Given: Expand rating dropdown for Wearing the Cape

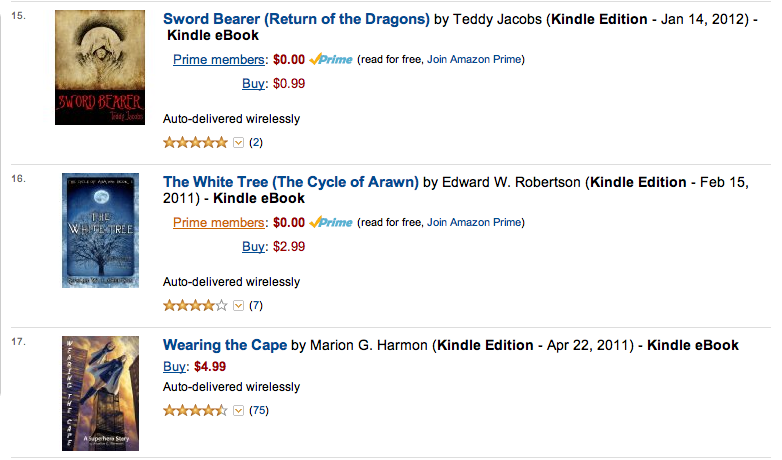Looking at the screenshot, I should pyautogui.click(x=238, y=410).
